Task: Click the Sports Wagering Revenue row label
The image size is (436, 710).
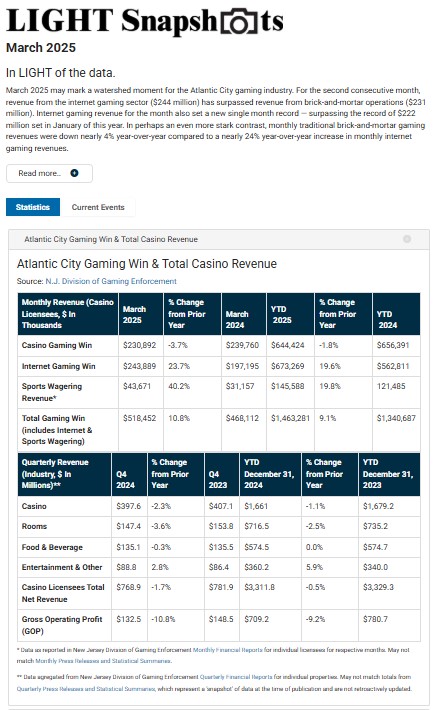Action: coord(52,392)
